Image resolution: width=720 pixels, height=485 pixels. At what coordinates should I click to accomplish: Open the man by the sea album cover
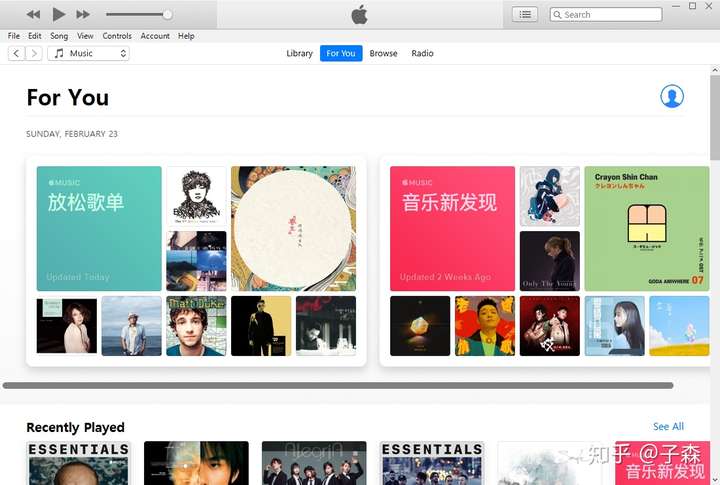pyautogui.click(x=131, y=326)
